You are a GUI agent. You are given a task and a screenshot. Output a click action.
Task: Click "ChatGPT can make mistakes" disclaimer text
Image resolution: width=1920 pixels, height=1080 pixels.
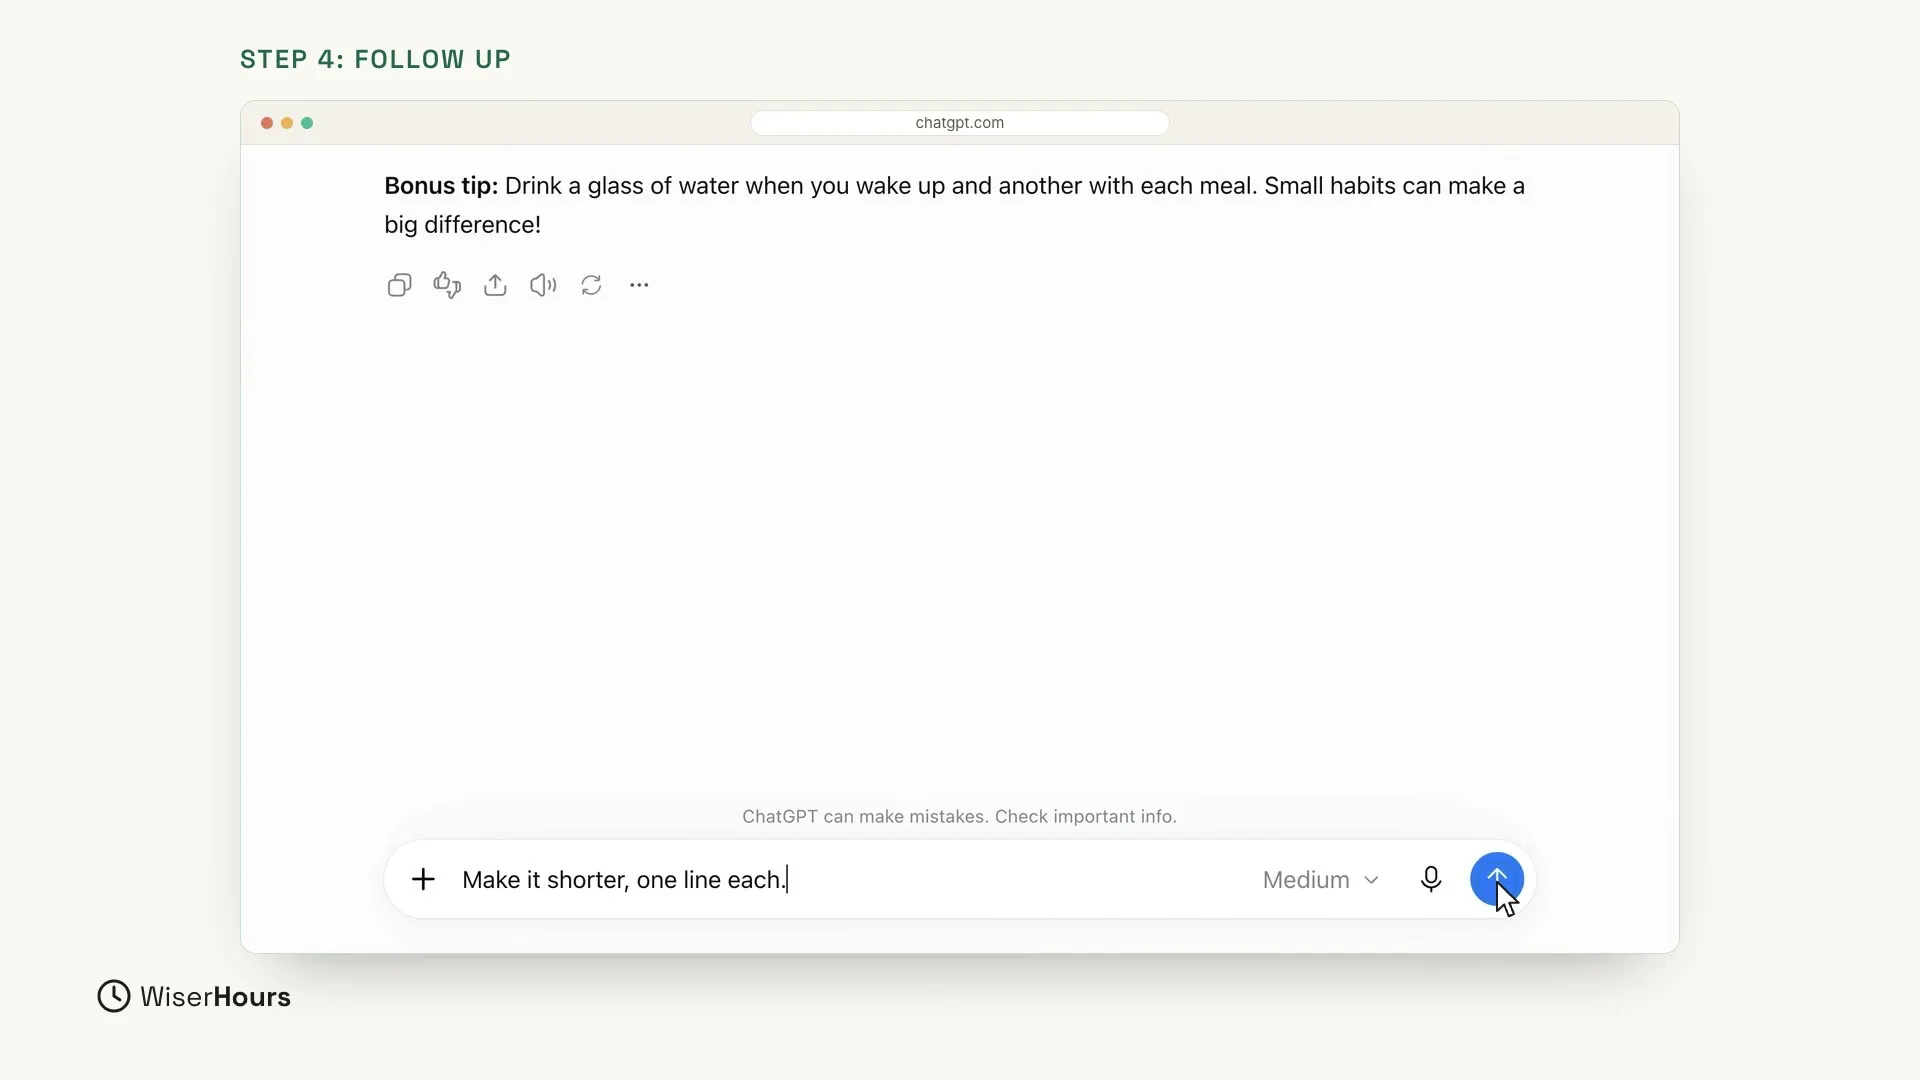(x=960, y=817)
